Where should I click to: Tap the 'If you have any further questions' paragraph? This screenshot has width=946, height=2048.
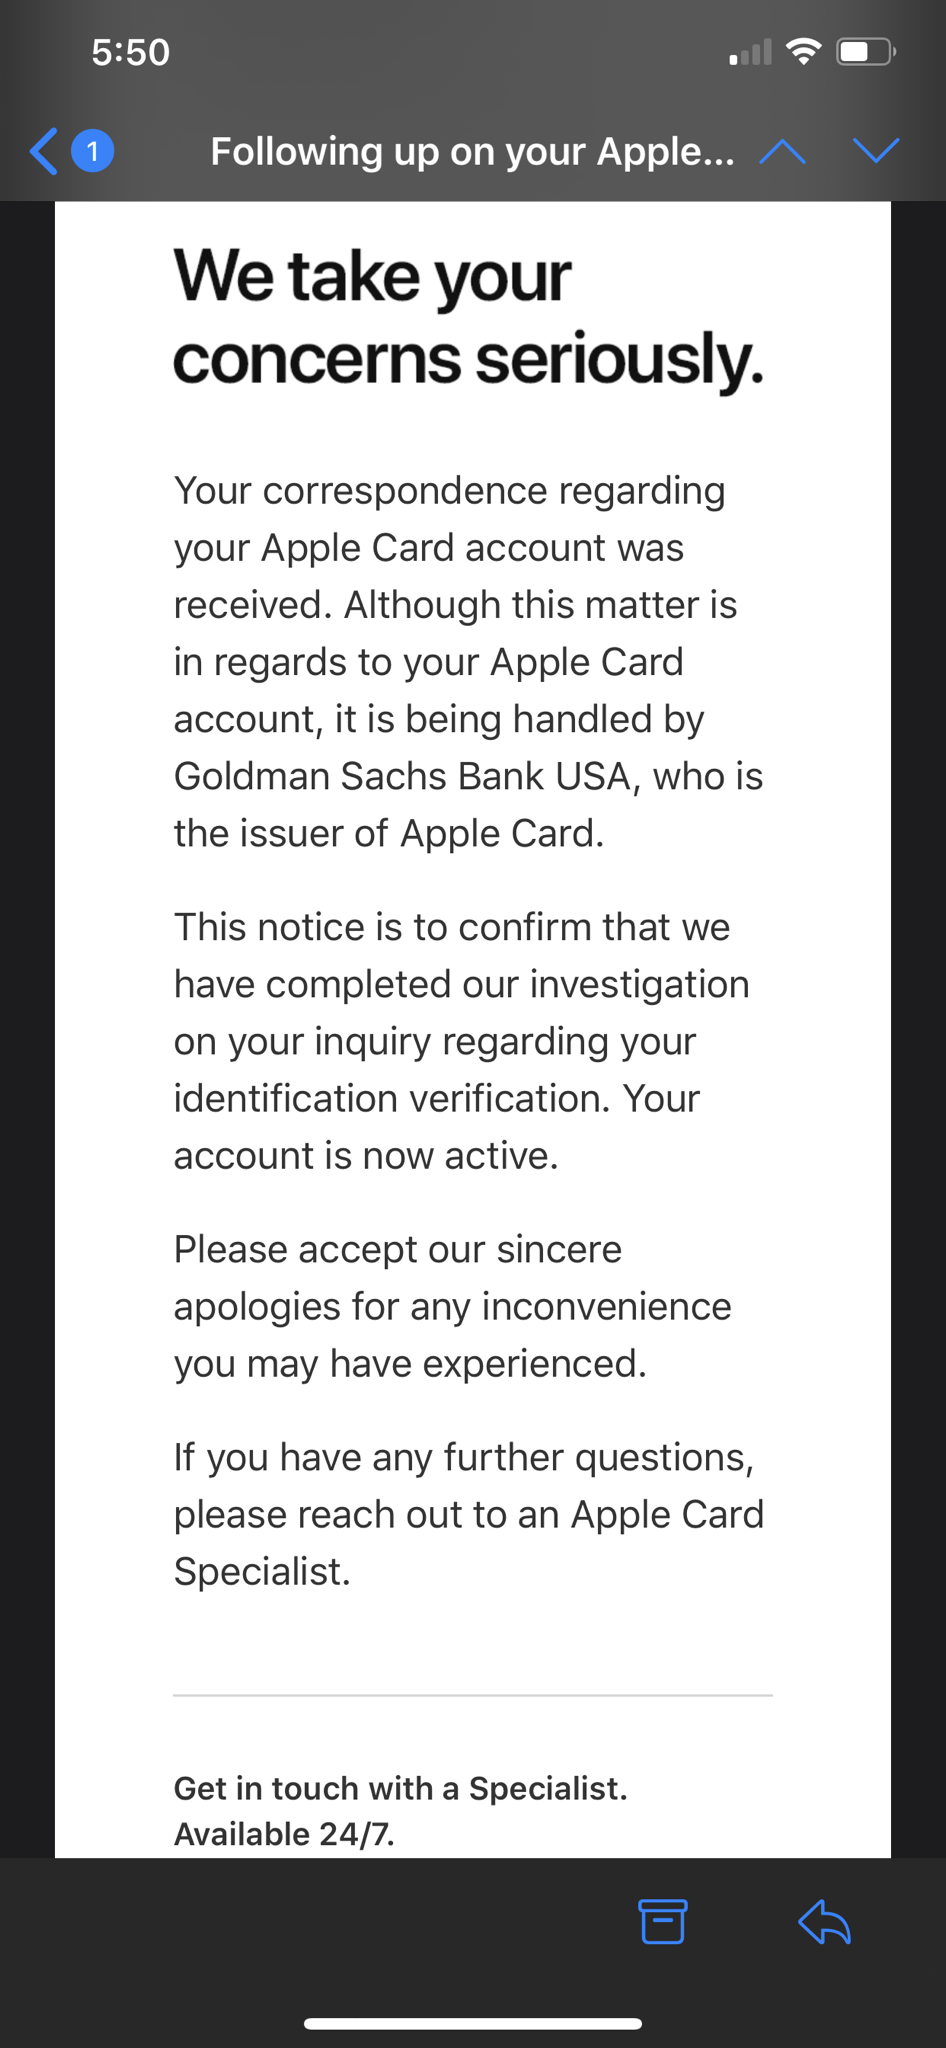coord(468,1514)
